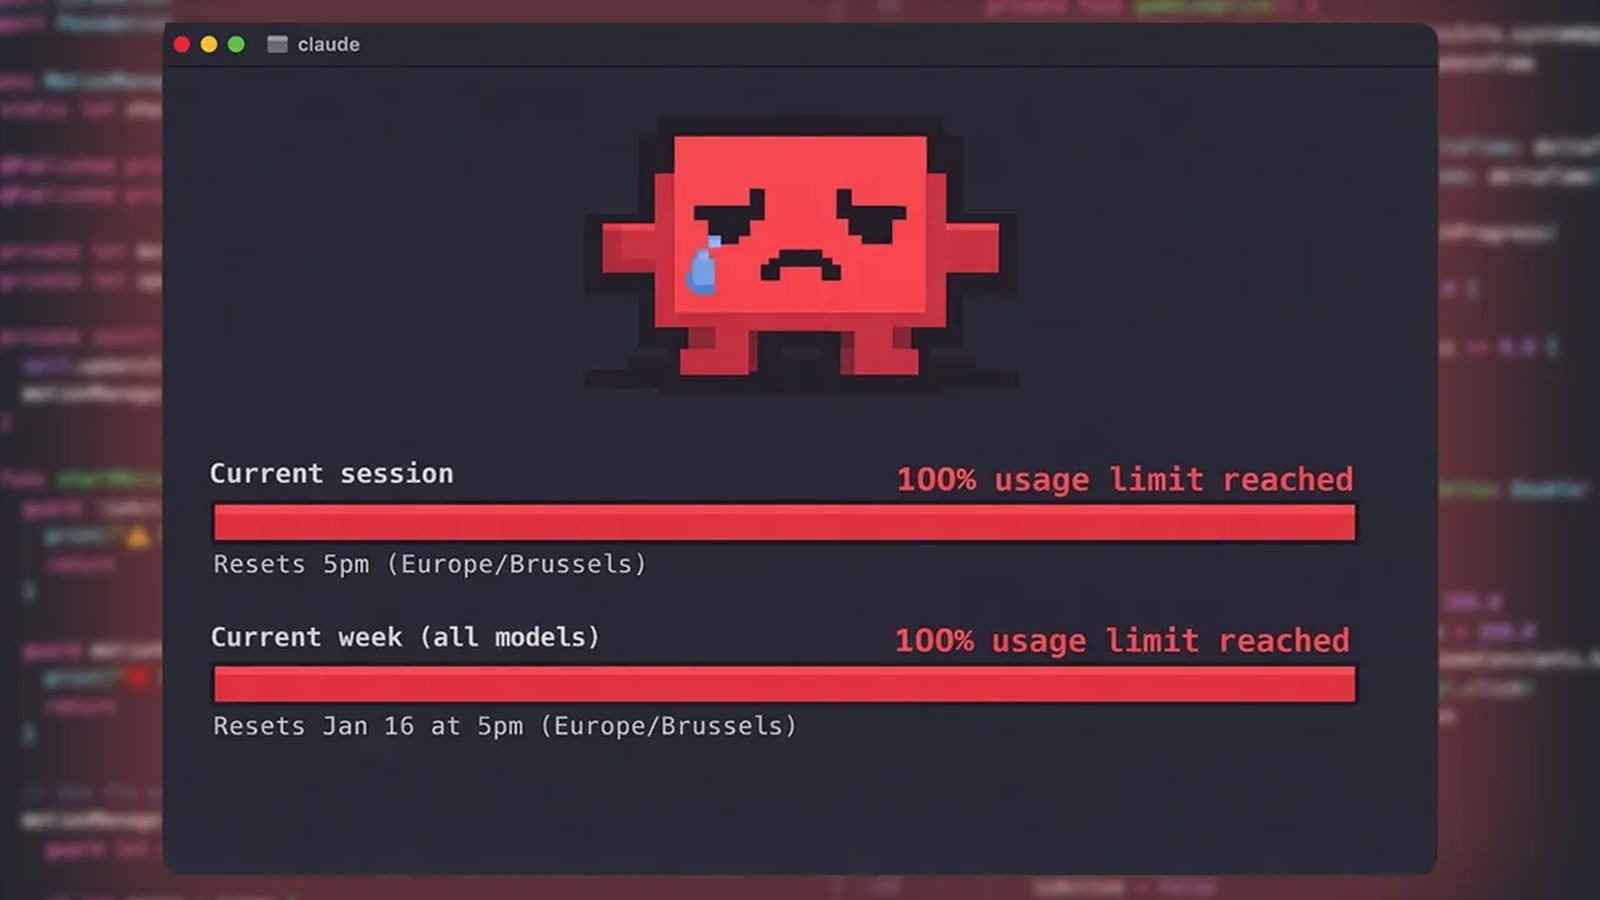Click the crying red pixel mascot
Image resolution: width=1600 pixels, height=900 pixels.
(800, 253)
